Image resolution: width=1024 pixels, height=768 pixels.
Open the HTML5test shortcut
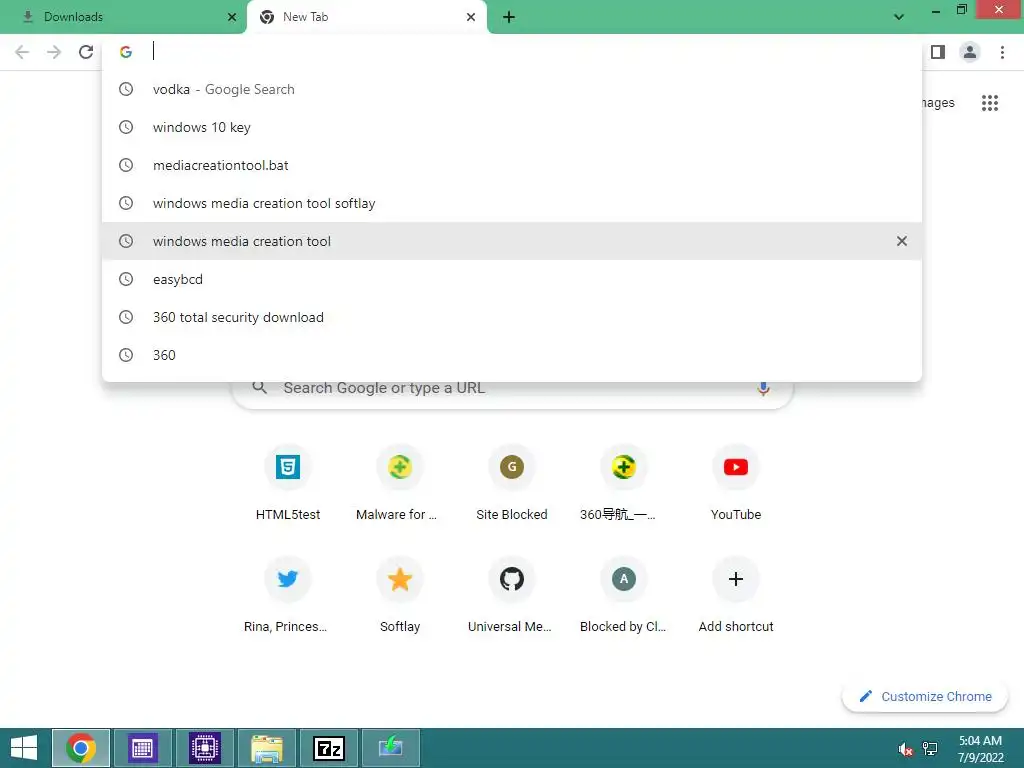(x=288, y=483)
